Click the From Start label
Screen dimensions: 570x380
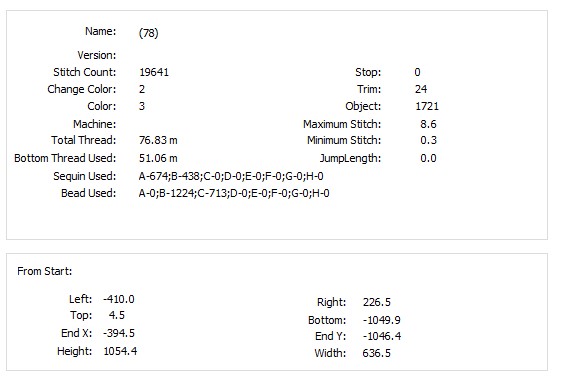(x=44, y=271)
